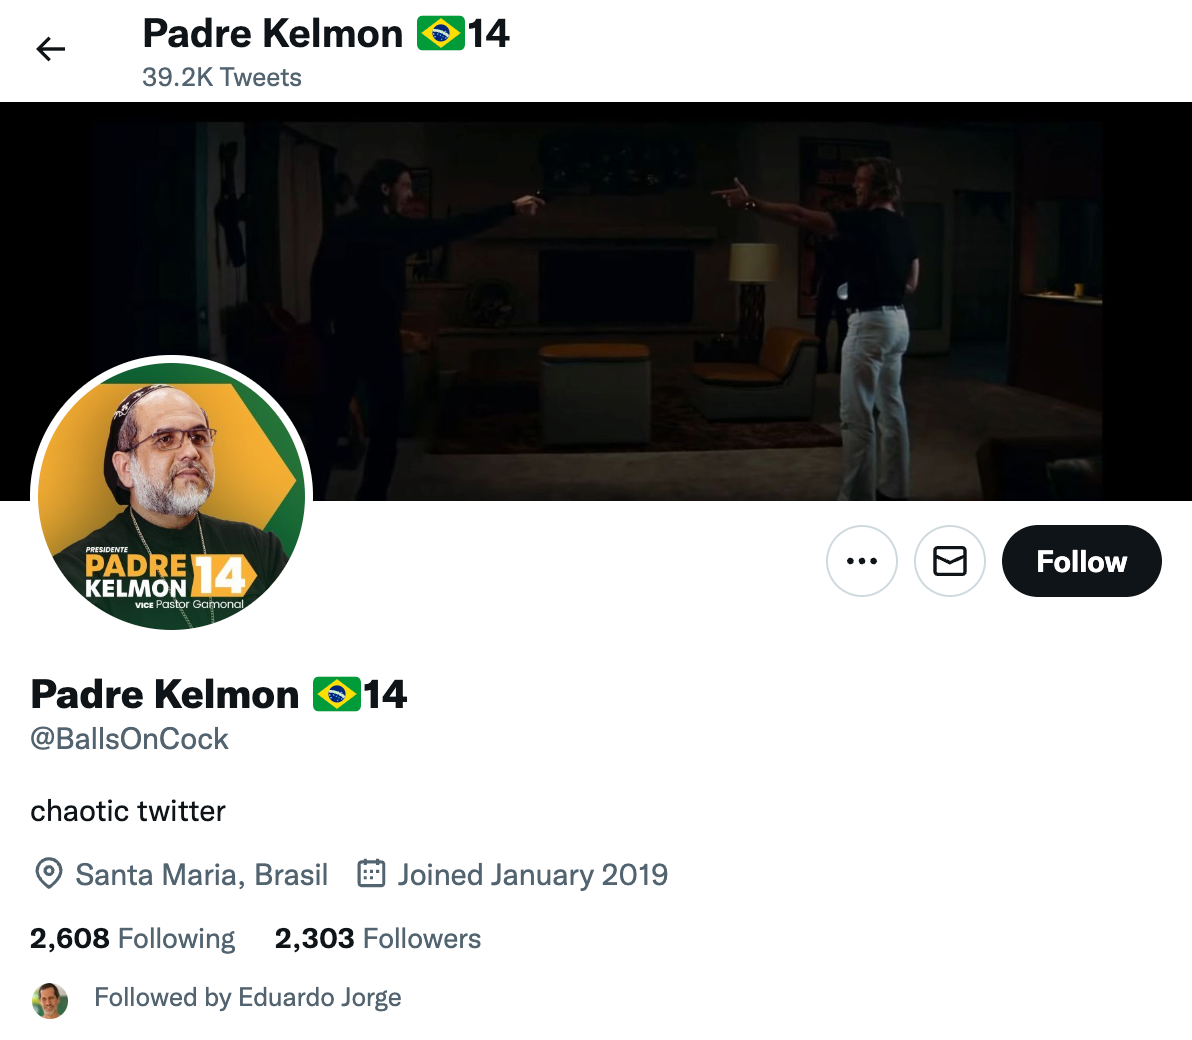The image size is (1192, 1040).
Task: Click the Santa Maria, Brasil location text
Action: pos(201,875)
